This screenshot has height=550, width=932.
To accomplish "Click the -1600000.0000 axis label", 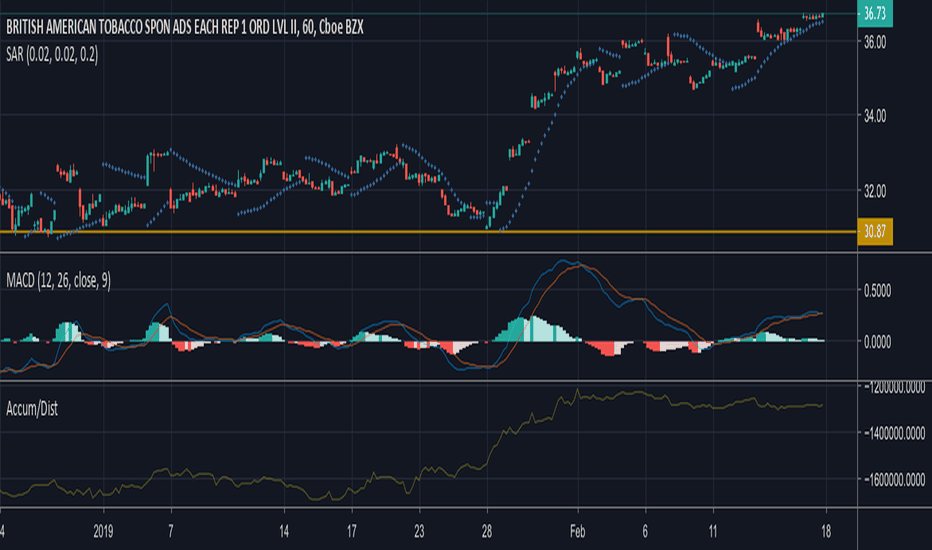I will pos(896,479).
